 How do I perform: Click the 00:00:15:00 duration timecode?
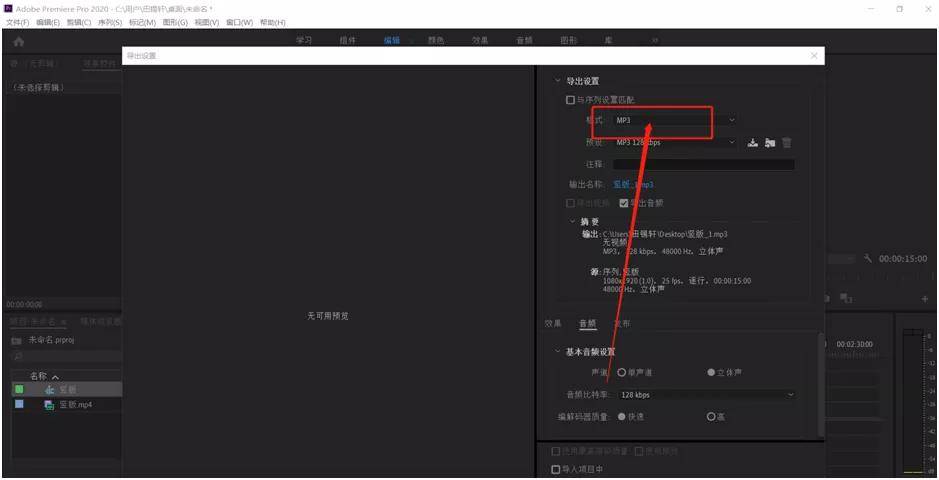click(x=902, y=259)
